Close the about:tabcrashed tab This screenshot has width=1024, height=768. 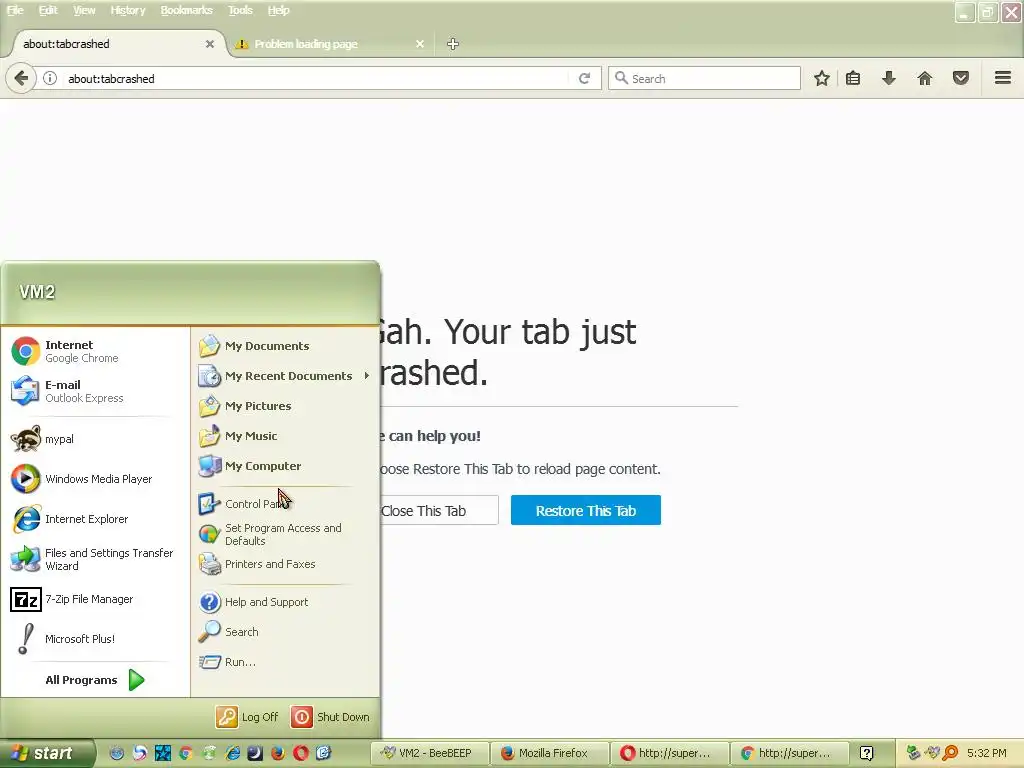(x=210, y=44)
